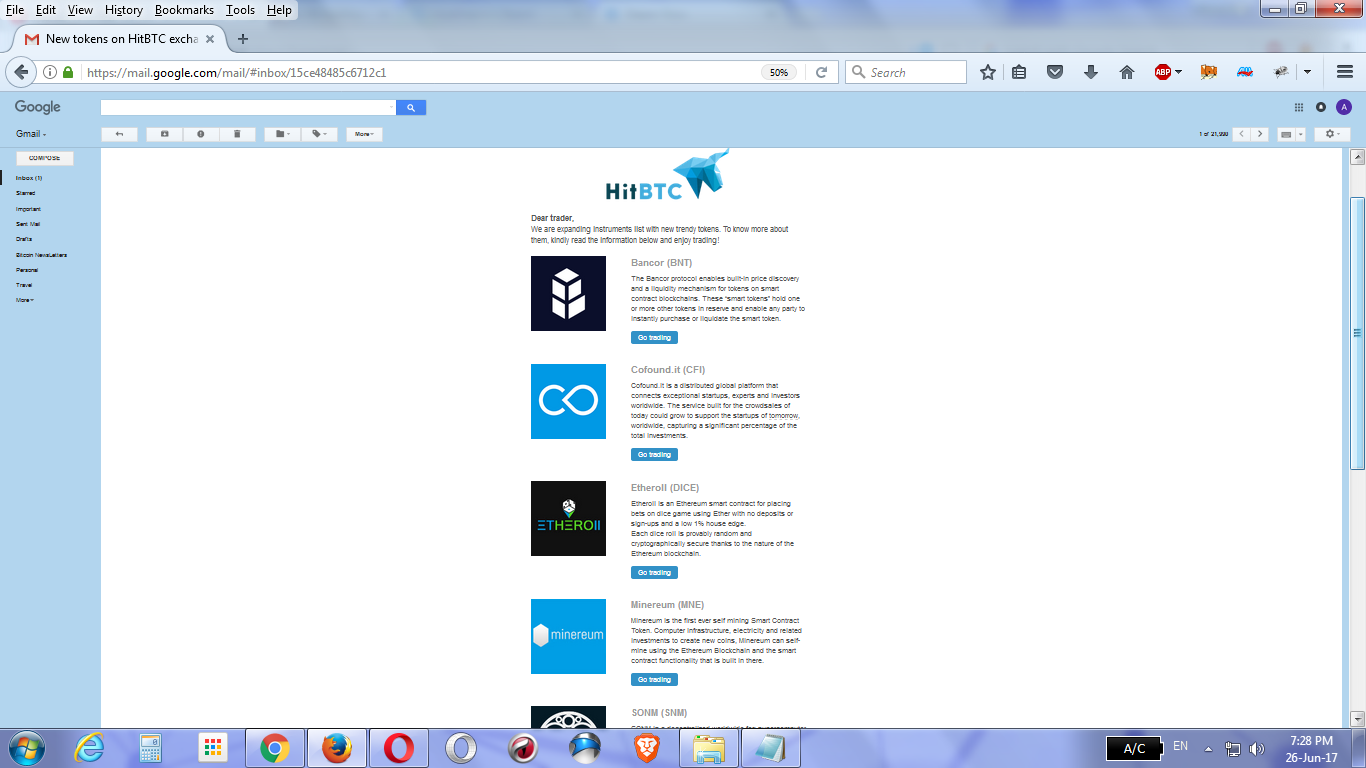This screenshot has height=768, width=1366.
Task: Open the Move to folder dropdown
Action: coord(282,134)
